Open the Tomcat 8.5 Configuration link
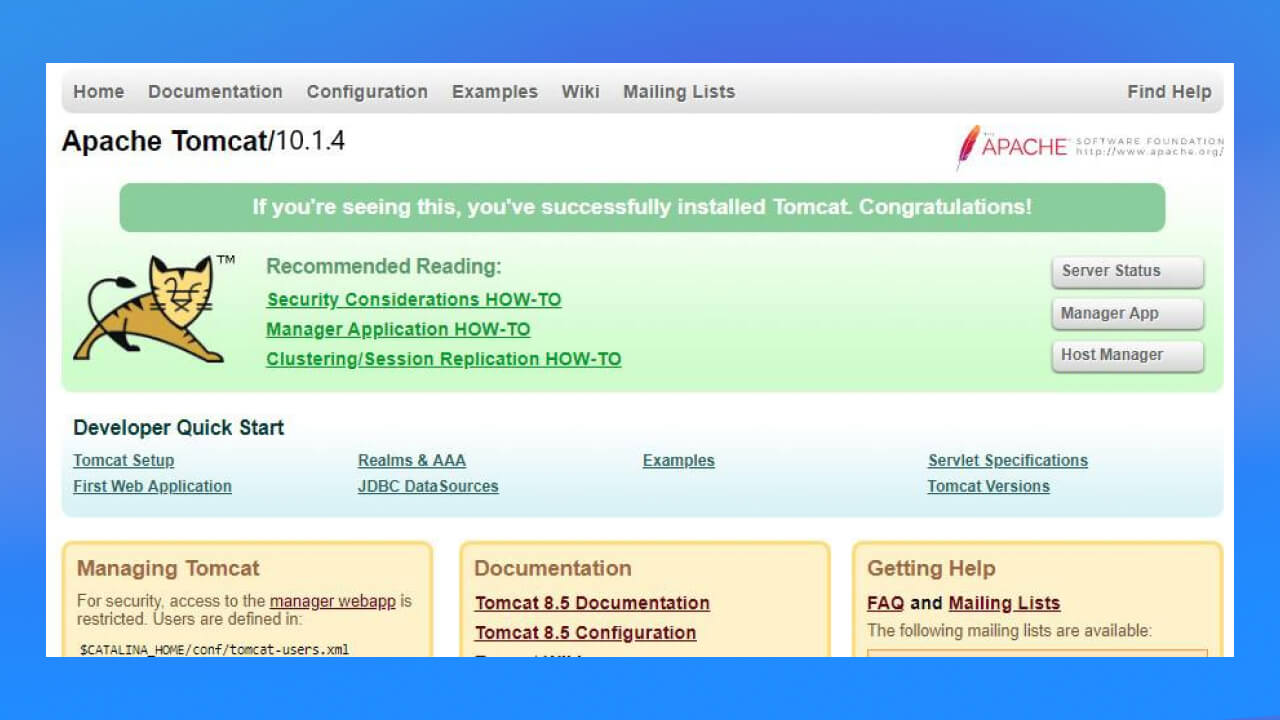This screenshot has width=1280, height=720. coord(586,633)
